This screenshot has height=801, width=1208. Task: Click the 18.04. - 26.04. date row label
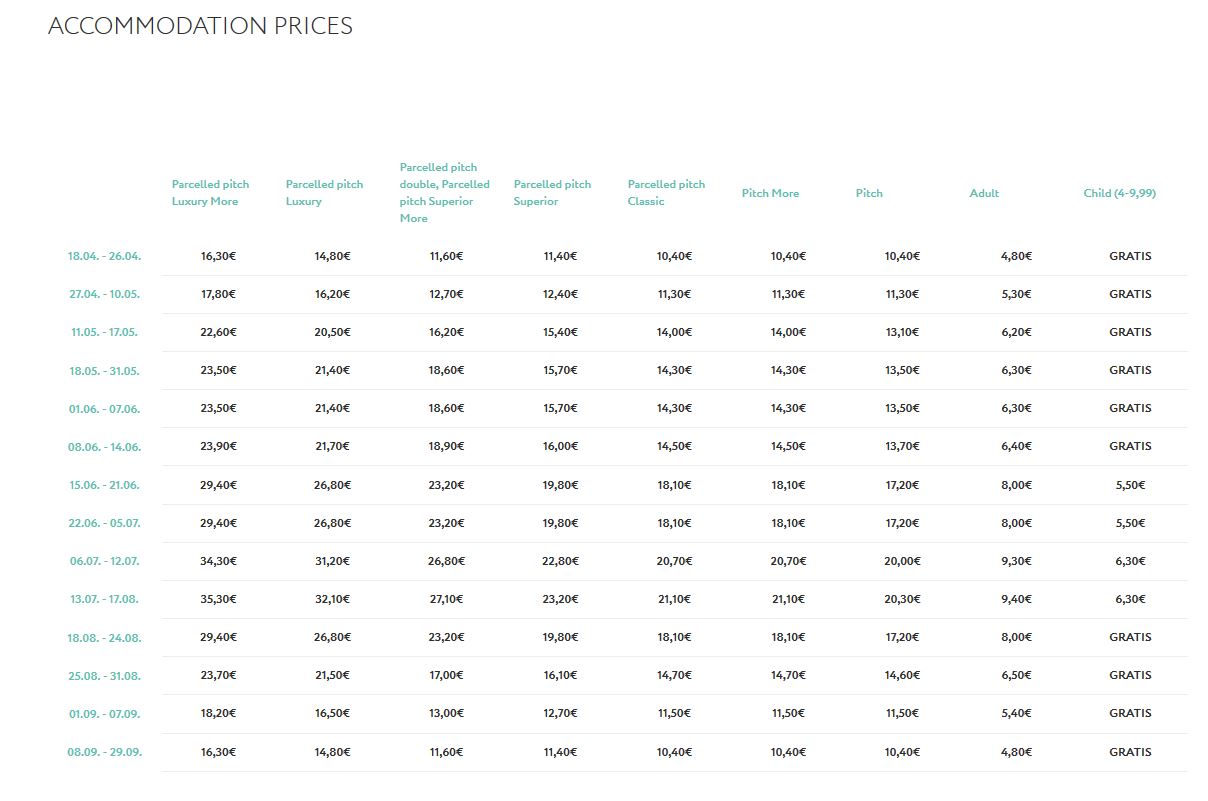(104, 256)
